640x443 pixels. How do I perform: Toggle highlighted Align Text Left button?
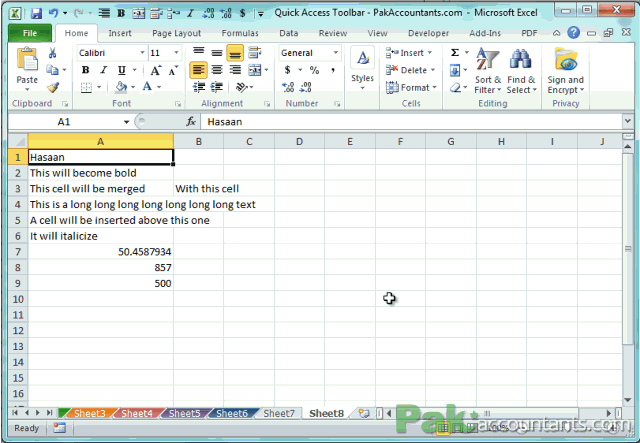coord(198,70)
